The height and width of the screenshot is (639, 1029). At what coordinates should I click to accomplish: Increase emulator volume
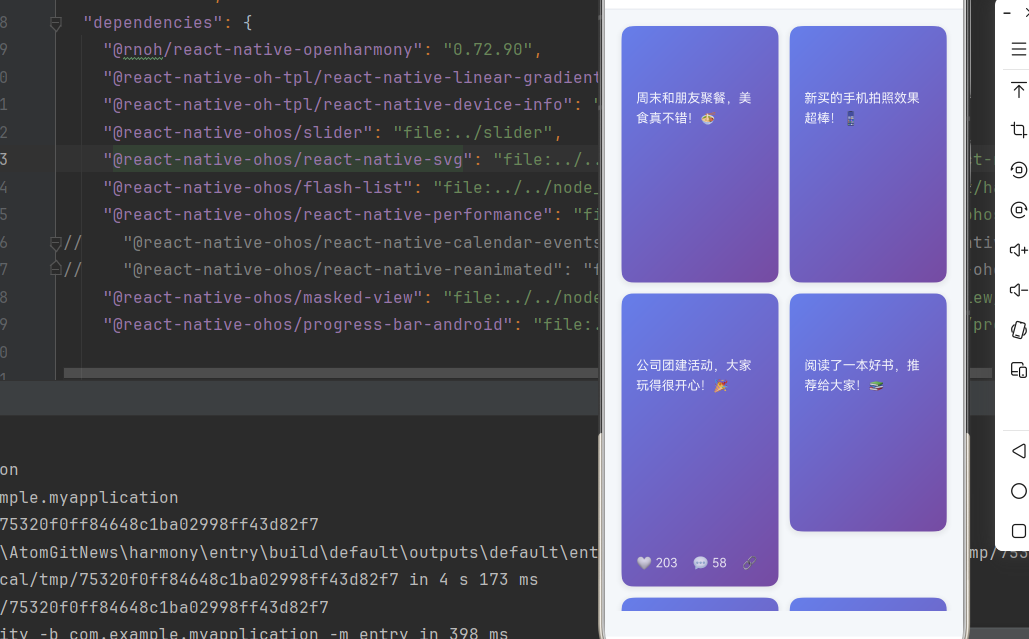(1018, 250)
